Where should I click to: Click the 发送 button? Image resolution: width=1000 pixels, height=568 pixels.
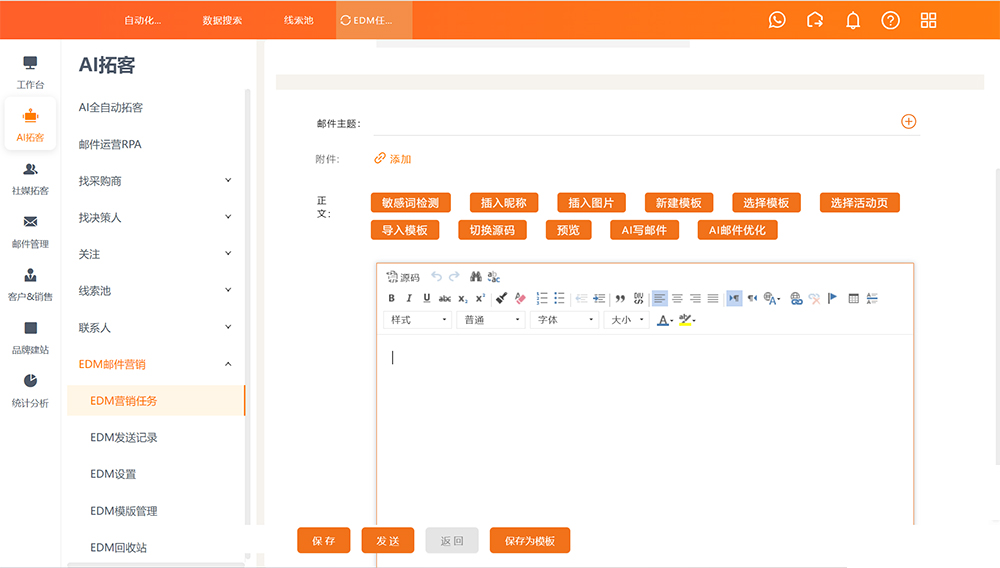[x=388, y=541]
